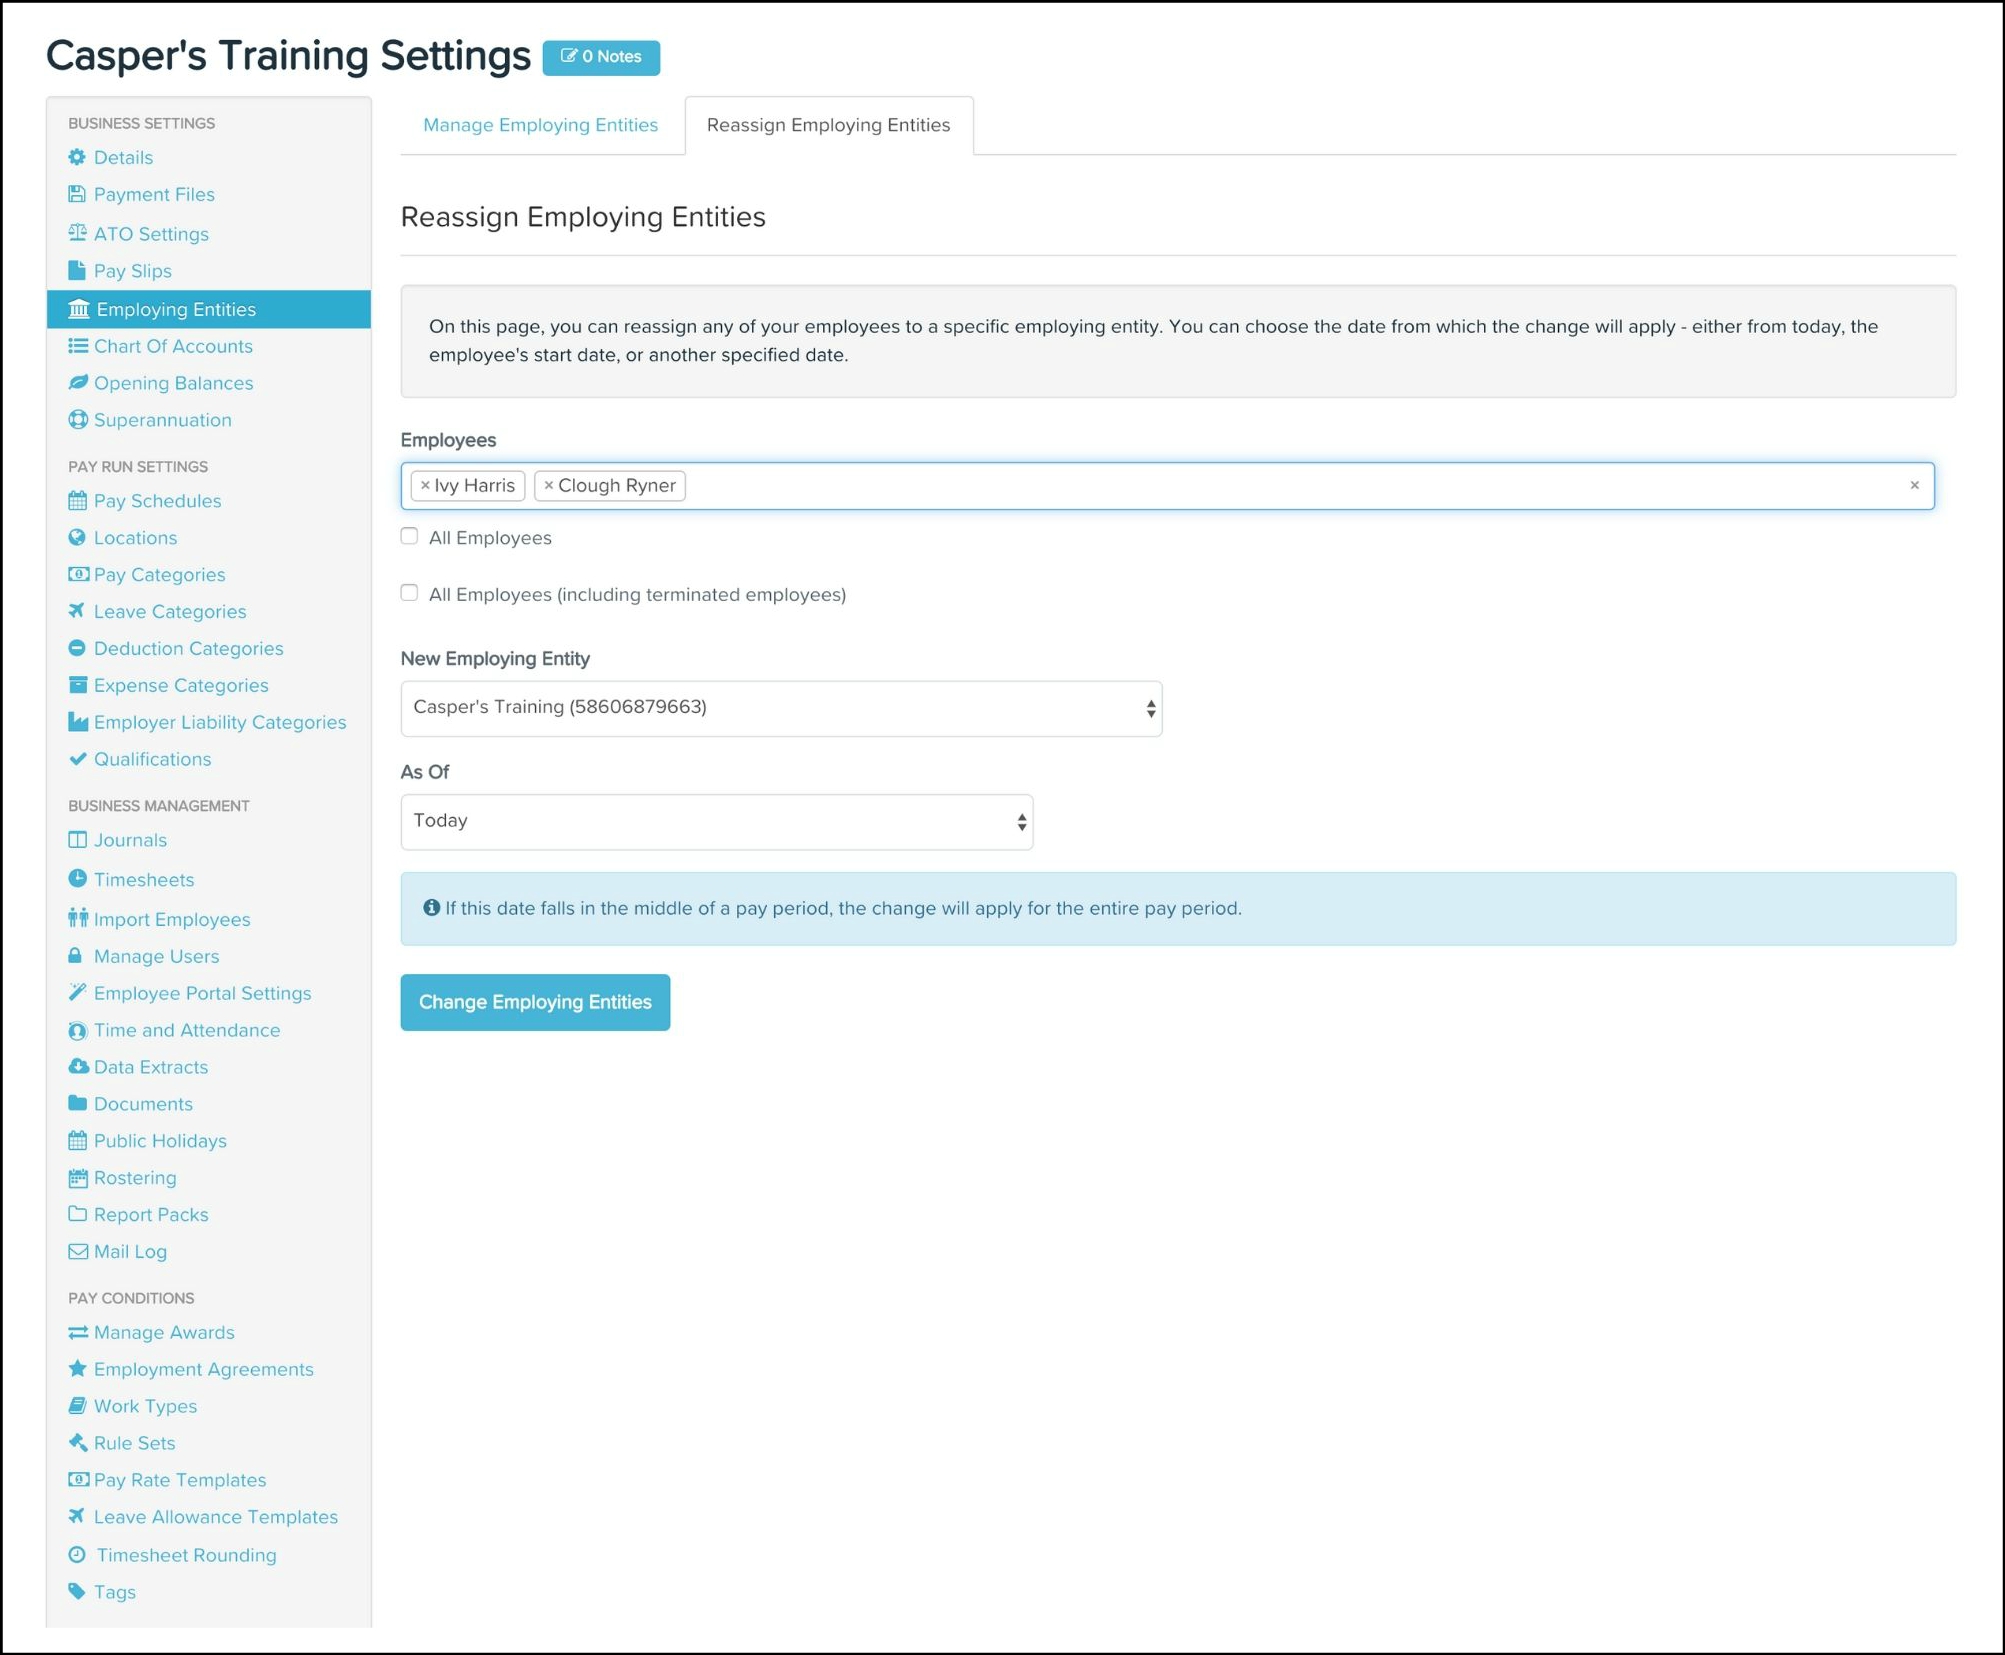2005x1655 pixels.
Task: Click the gear icon beside Details
Action: click(x=77, y=157)
